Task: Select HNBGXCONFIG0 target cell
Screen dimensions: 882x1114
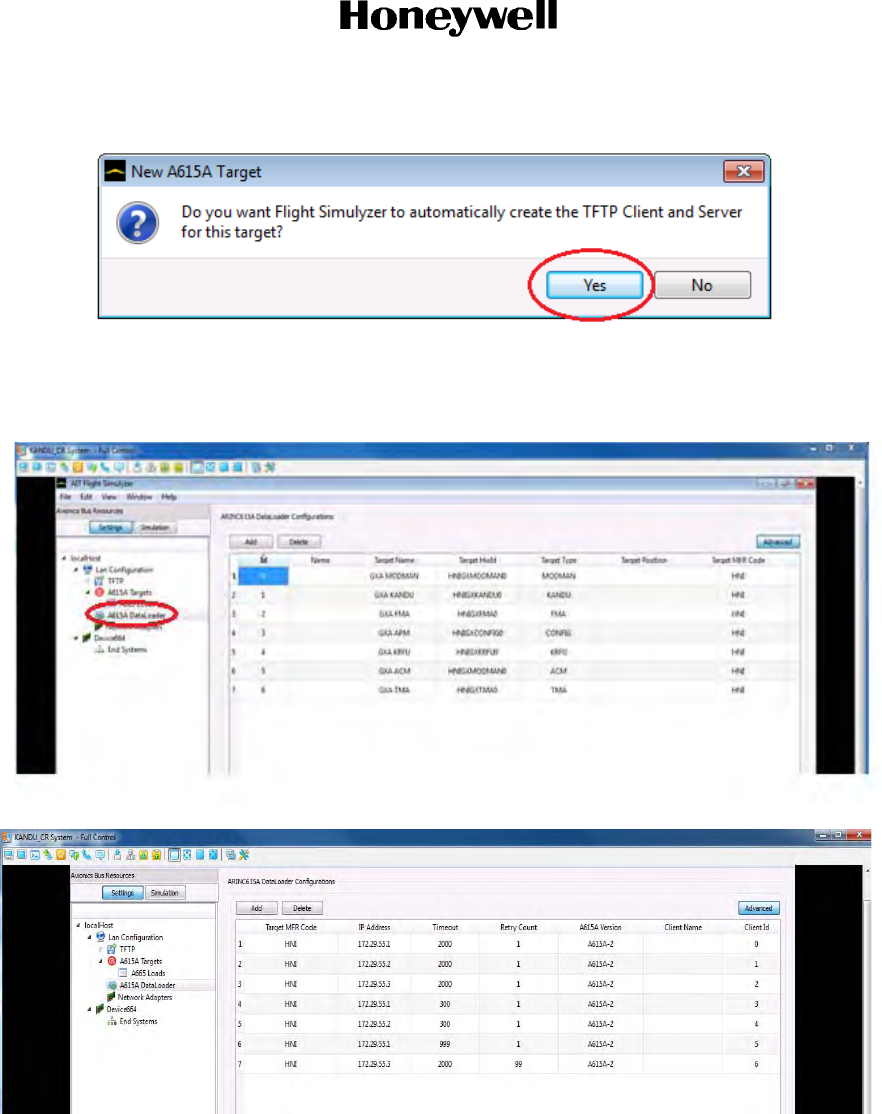Action: 478,632
